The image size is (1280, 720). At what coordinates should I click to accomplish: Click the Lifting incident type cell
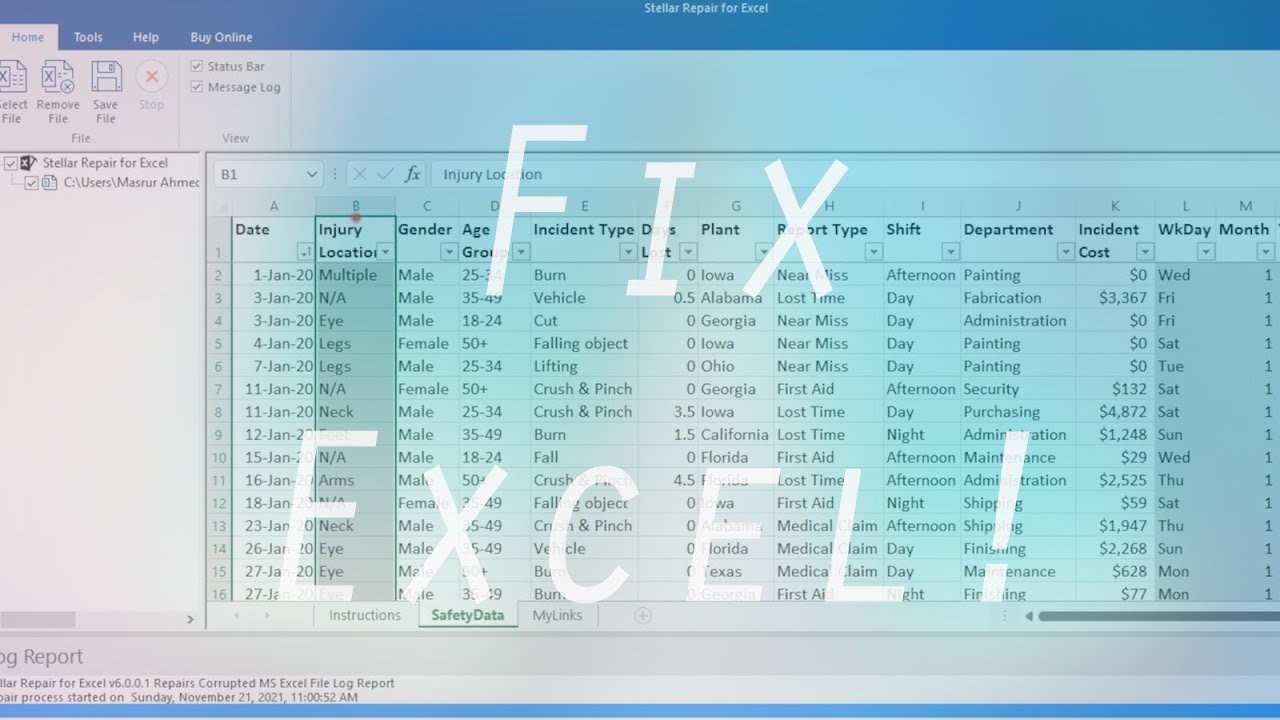click(x=584, y=366)
